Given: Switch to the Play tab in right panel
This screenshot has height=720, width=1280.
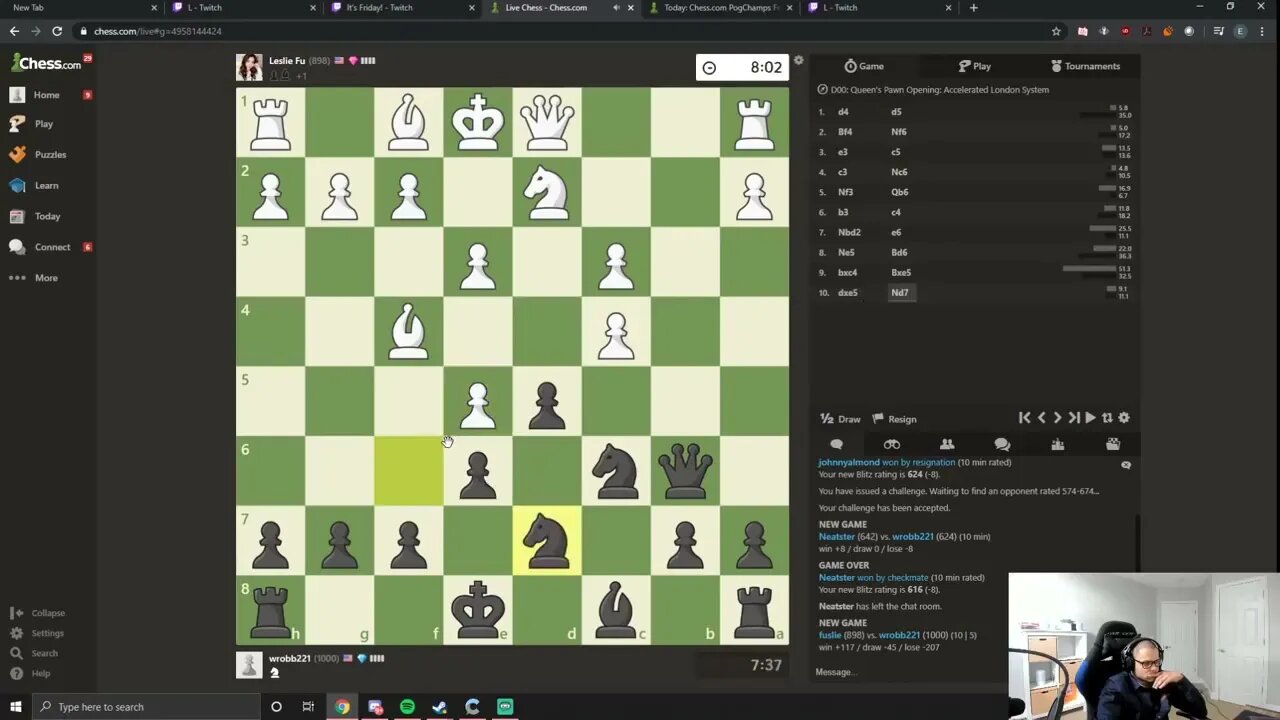Looking at the screenshot, I should pyautogui.click(x=974, y=66).
